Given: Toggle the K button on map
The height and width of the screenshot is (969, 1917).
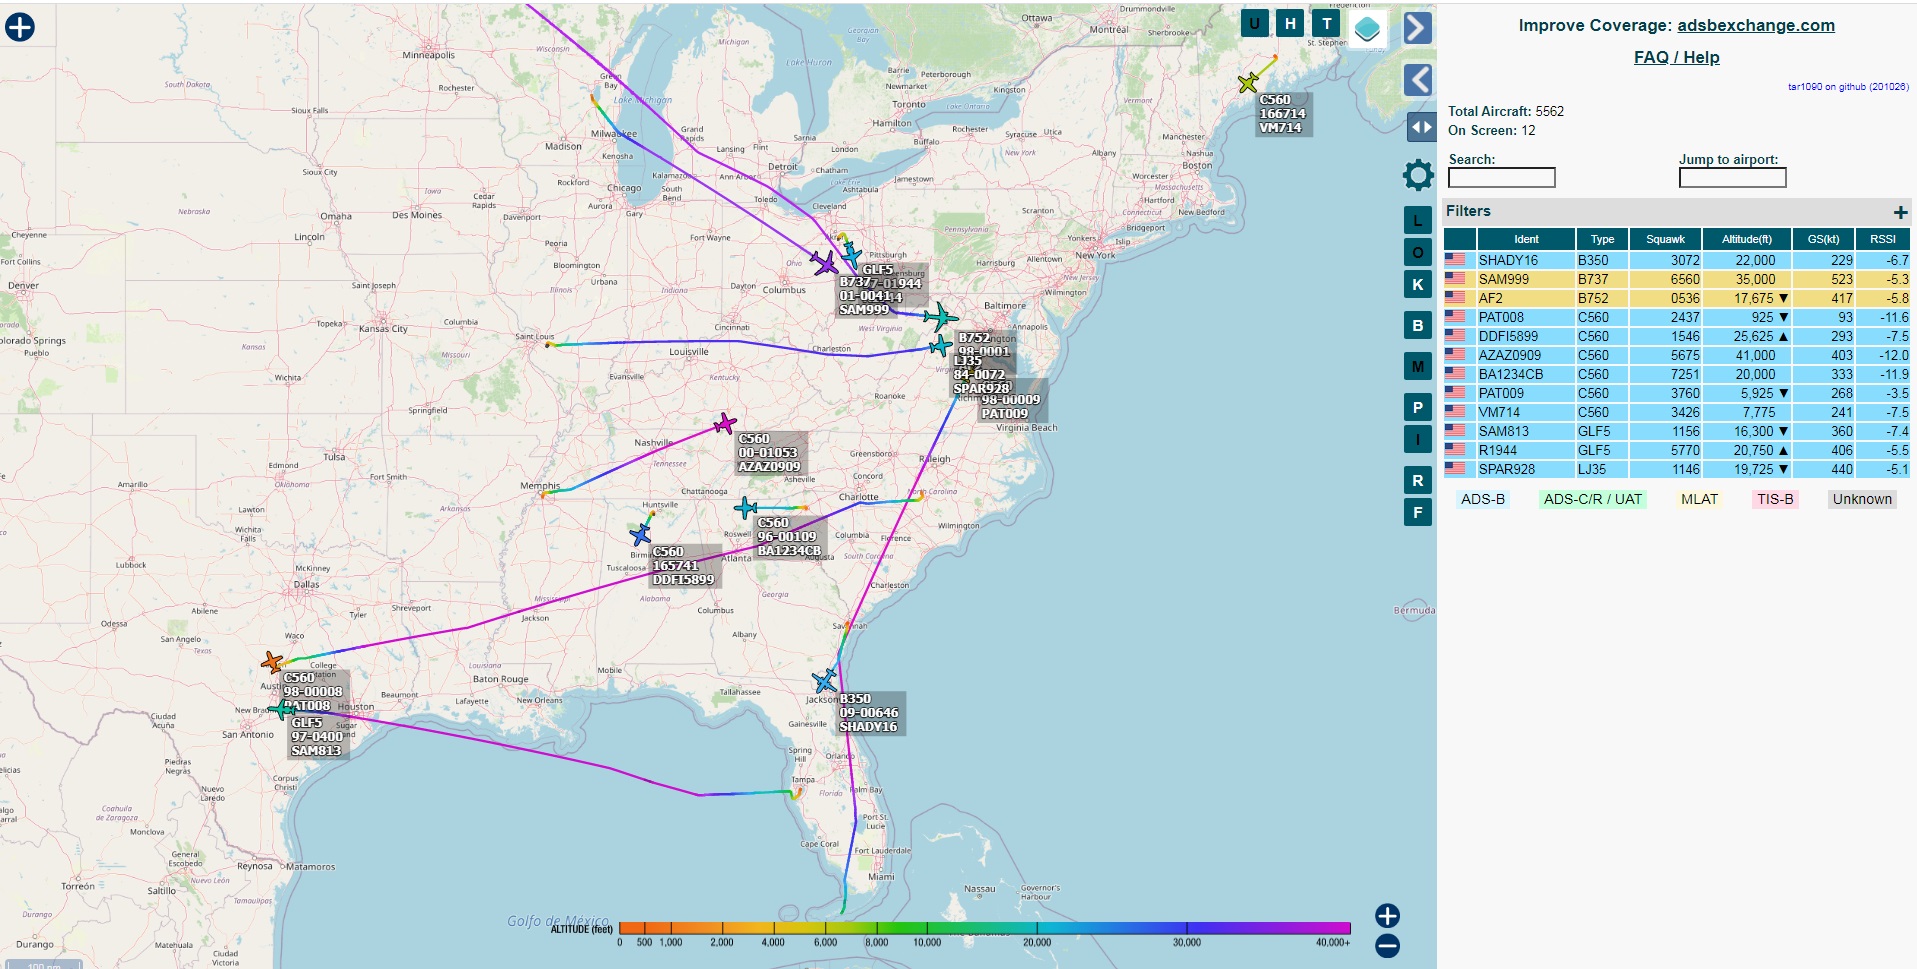Looking at the screenshot, I should point(1418,284).
